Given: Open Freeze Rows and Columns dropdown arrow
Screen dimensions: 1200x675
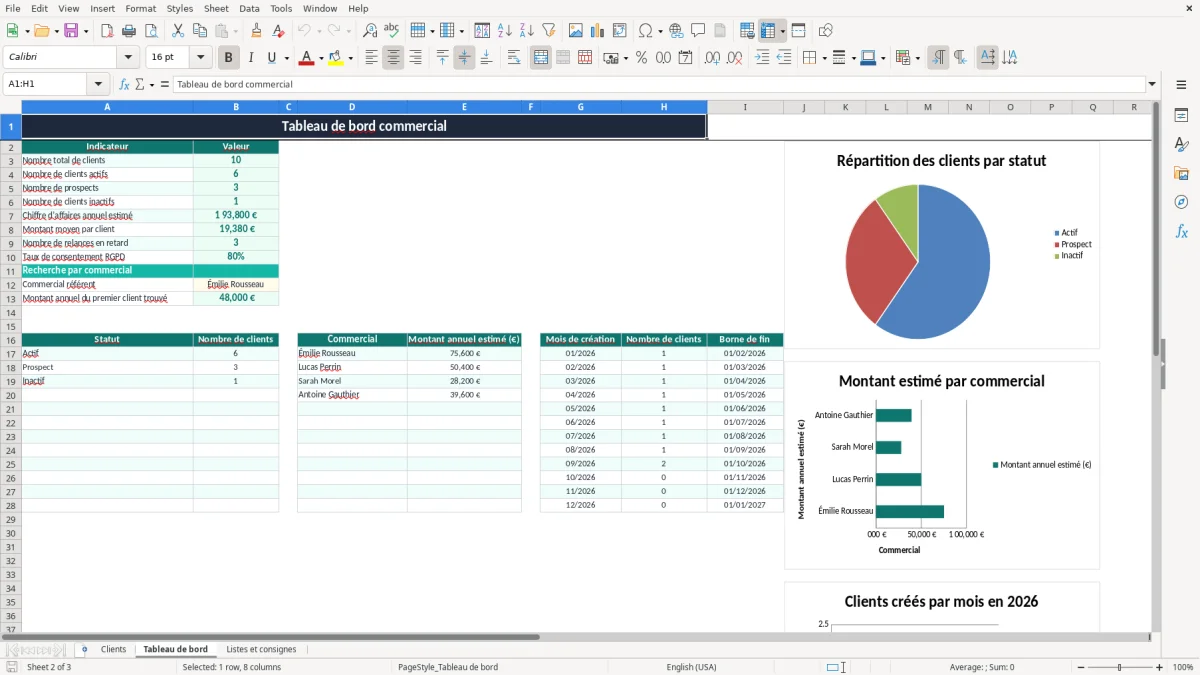Looking at the screenshot, I should 782,31.
